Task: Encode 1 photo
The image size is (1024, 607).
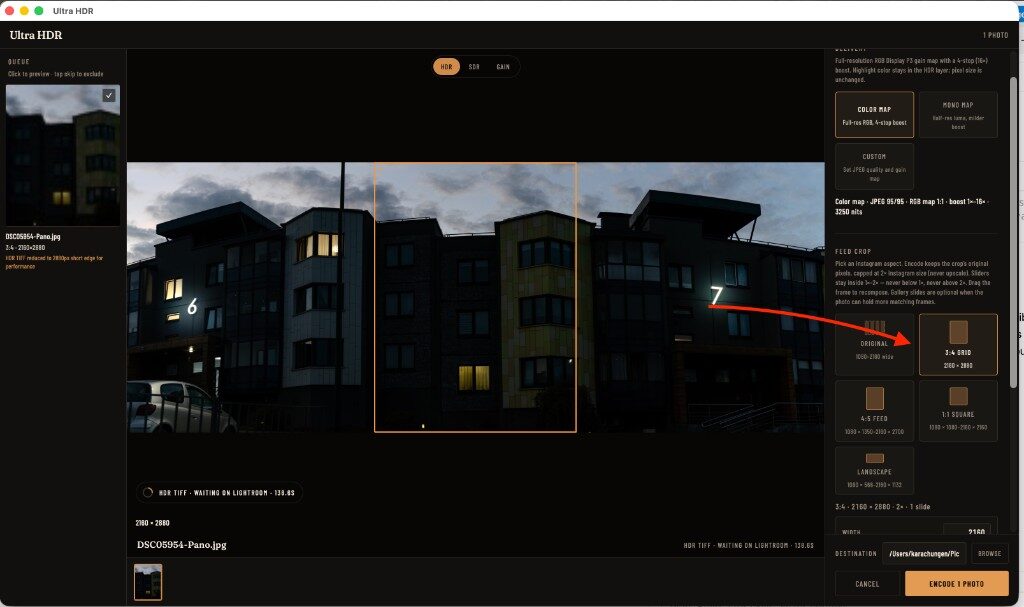Action: coord(957,583)
